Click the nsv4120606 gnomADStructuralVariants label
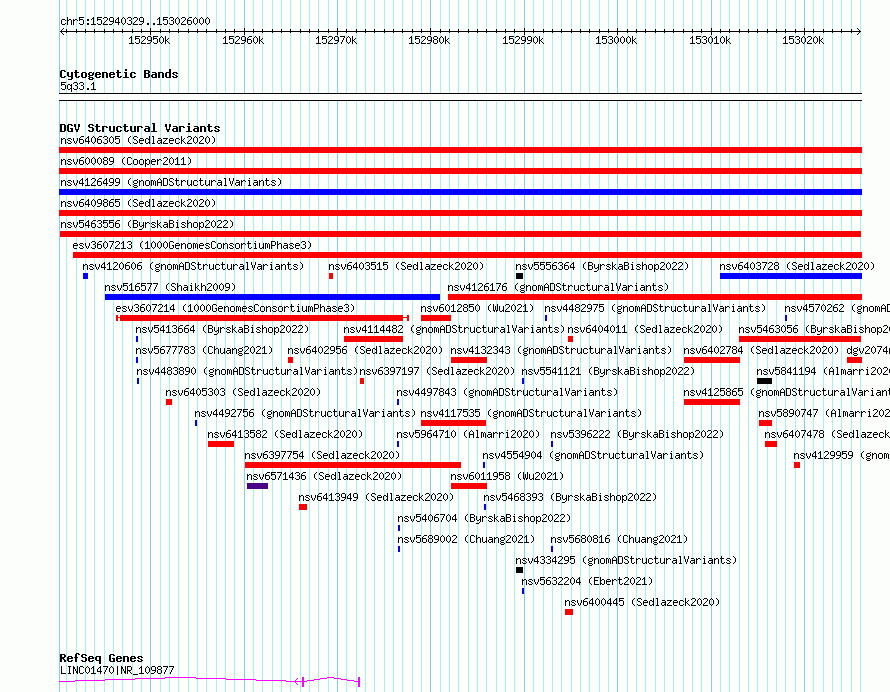This screenshot has width=890, height=692. [x=193, y=266]
